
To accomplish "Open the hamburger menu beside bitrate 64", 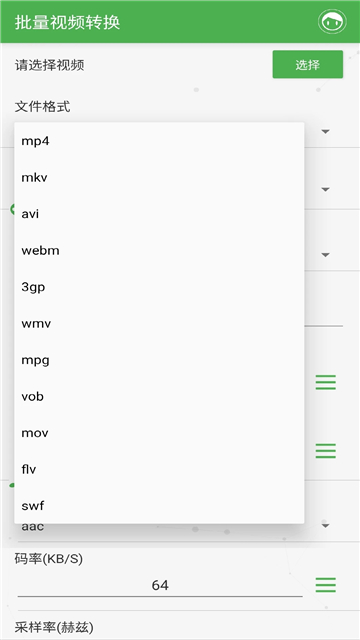I will point(326,585).
